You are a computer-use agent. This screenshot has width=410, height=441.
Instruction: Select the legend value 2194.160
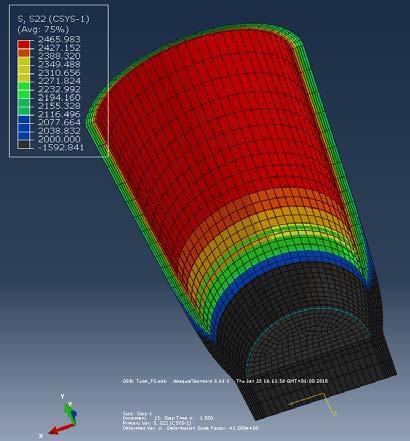(59, 98)
